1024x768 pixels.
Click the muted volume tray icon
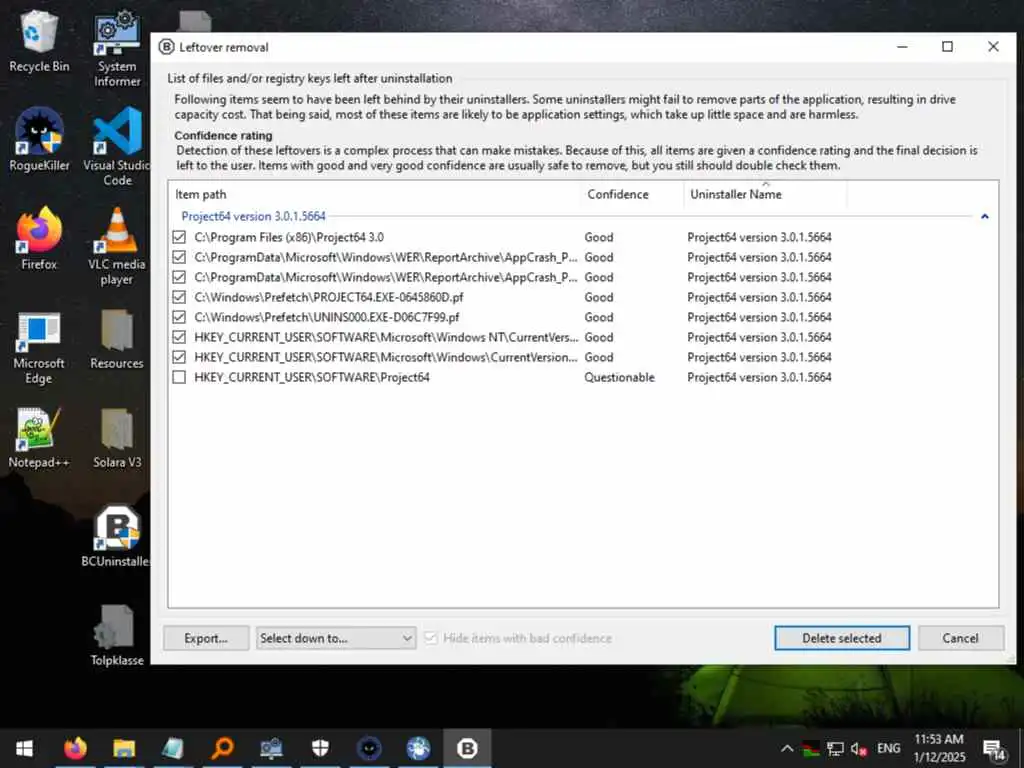click(x=859, y=748)
